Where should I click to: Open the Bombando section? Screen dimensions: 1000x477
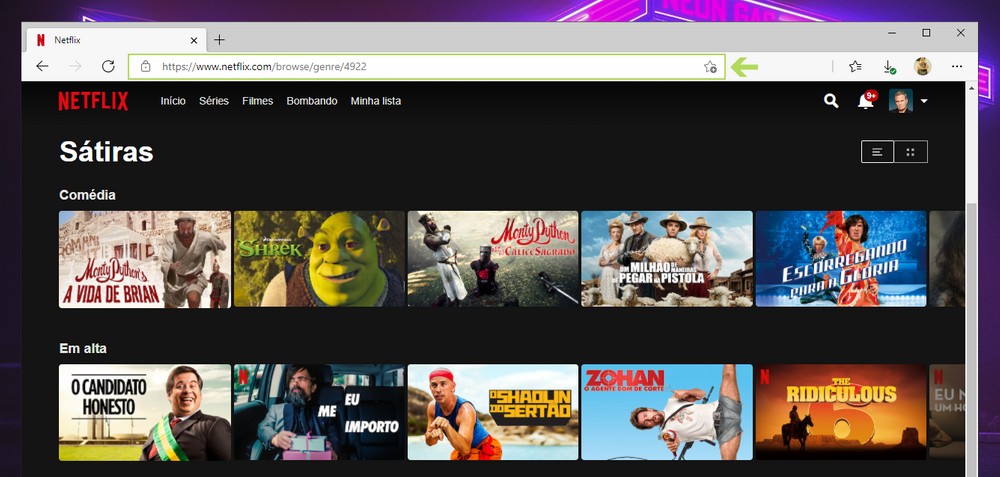point(312,101)
